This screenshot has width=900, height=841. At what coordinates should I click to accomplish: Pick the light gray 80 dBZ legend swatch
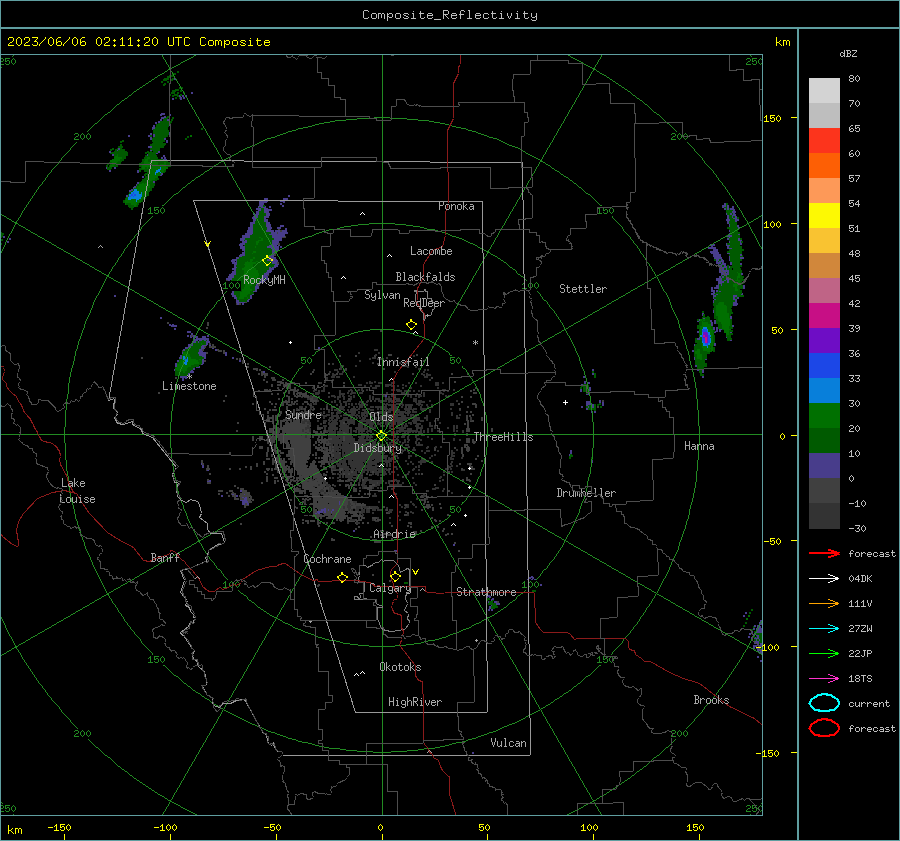824,91
